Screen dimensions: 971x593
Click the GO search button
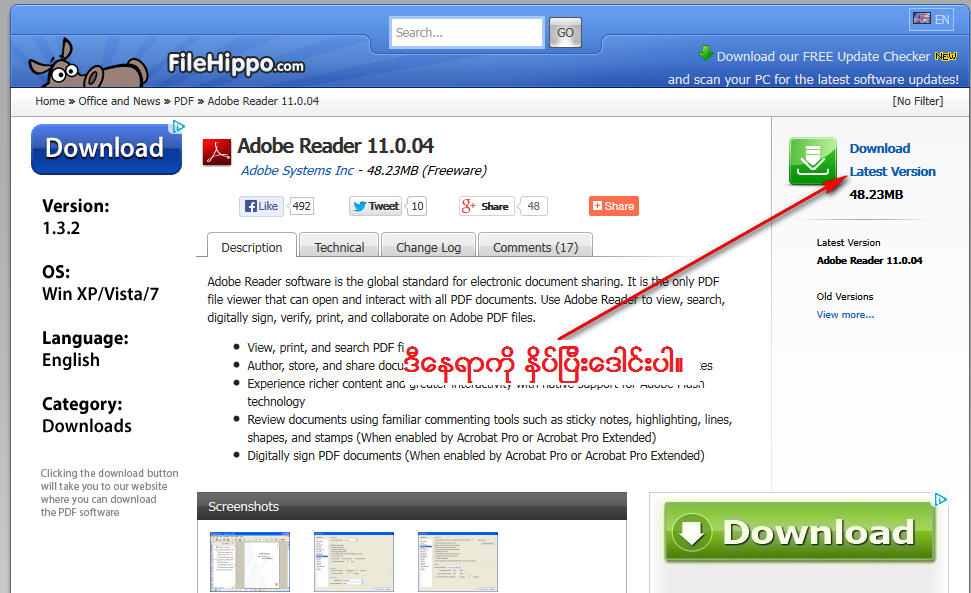point(565,33)
